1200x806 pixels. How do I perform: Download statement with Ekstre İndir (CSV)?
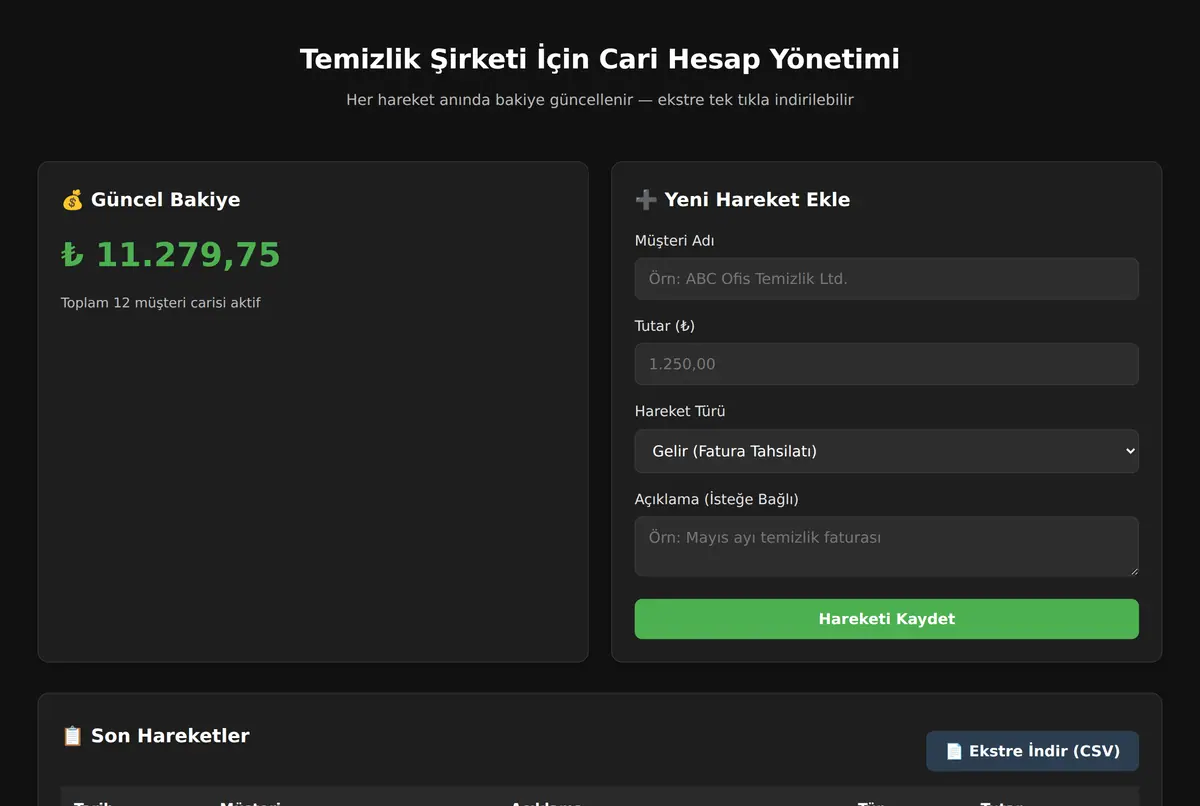[x=1032, y=751]
